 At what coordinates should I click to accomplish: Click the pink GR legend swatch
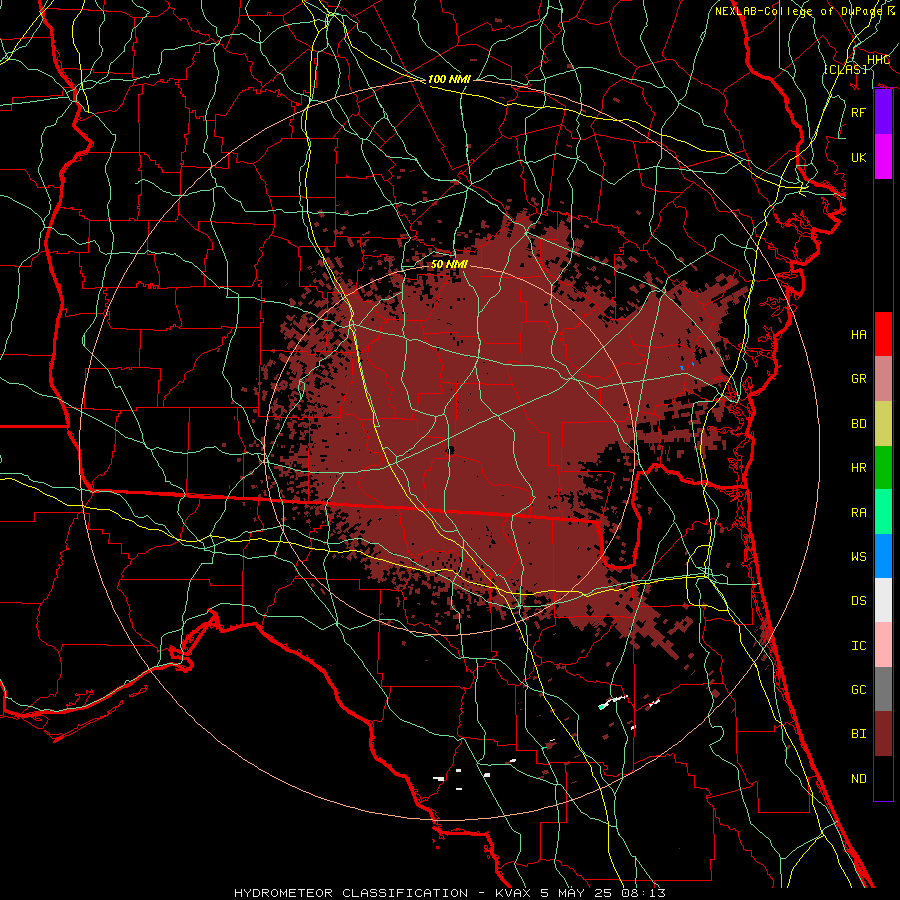883,378
